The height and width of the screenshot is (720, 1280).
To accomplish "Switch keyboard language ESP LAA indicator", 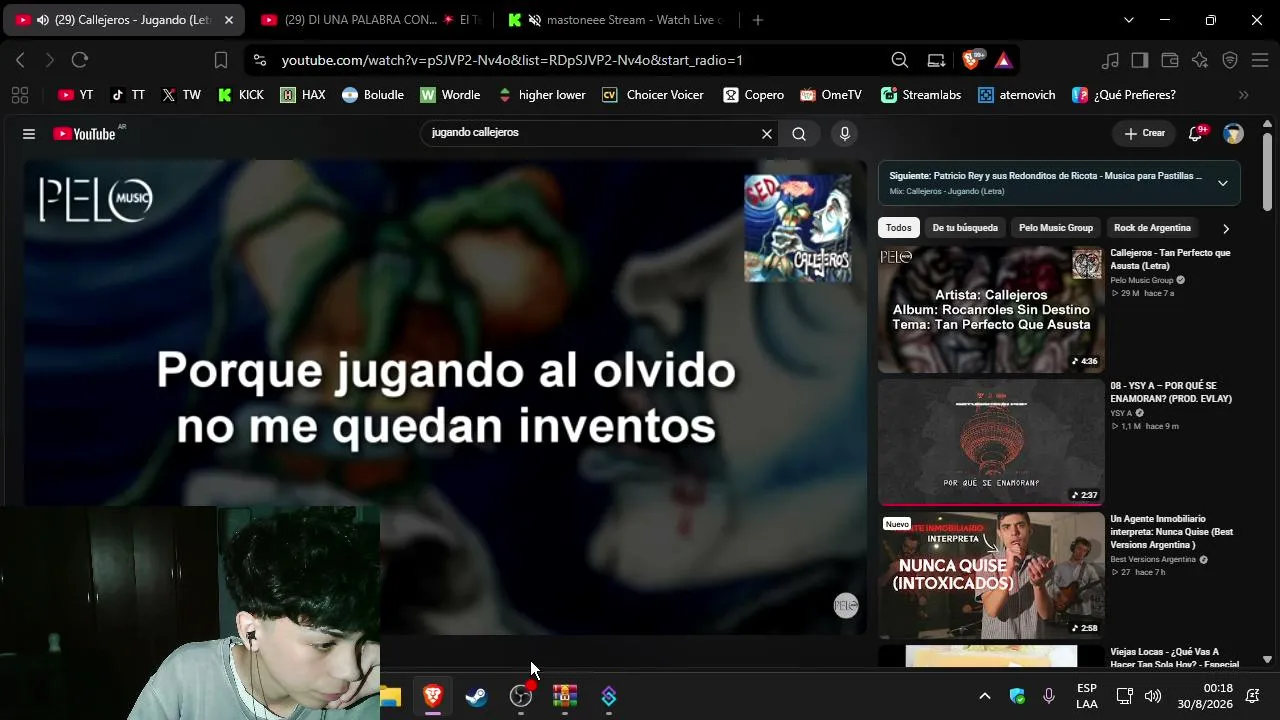I will (1087, 696).
